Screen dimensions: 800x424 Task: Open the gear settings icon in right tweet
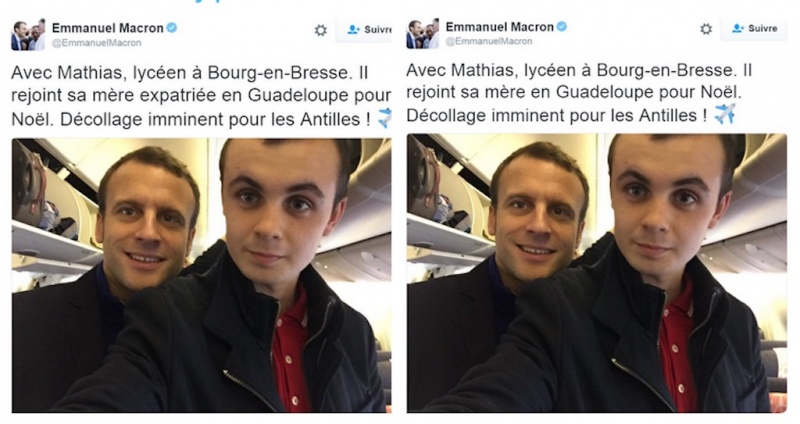tap(706, 29)
